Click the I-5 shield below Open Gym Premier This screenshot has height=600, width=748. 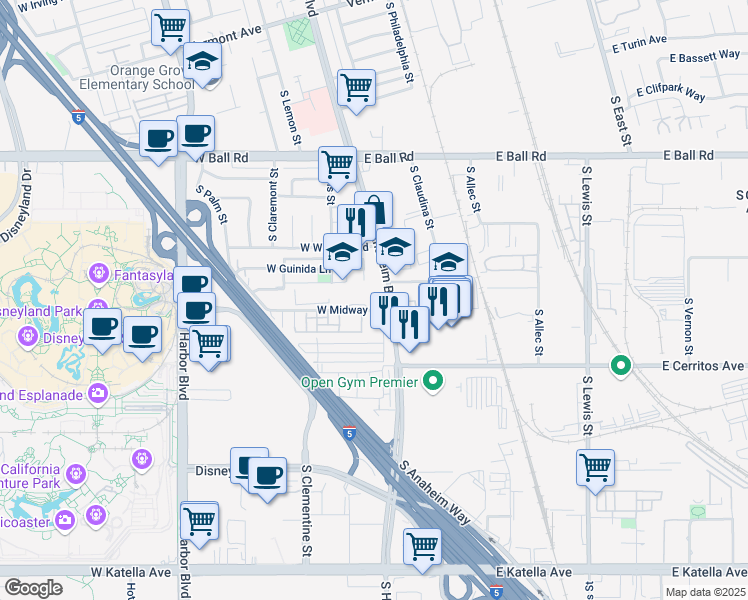point(350,433)
